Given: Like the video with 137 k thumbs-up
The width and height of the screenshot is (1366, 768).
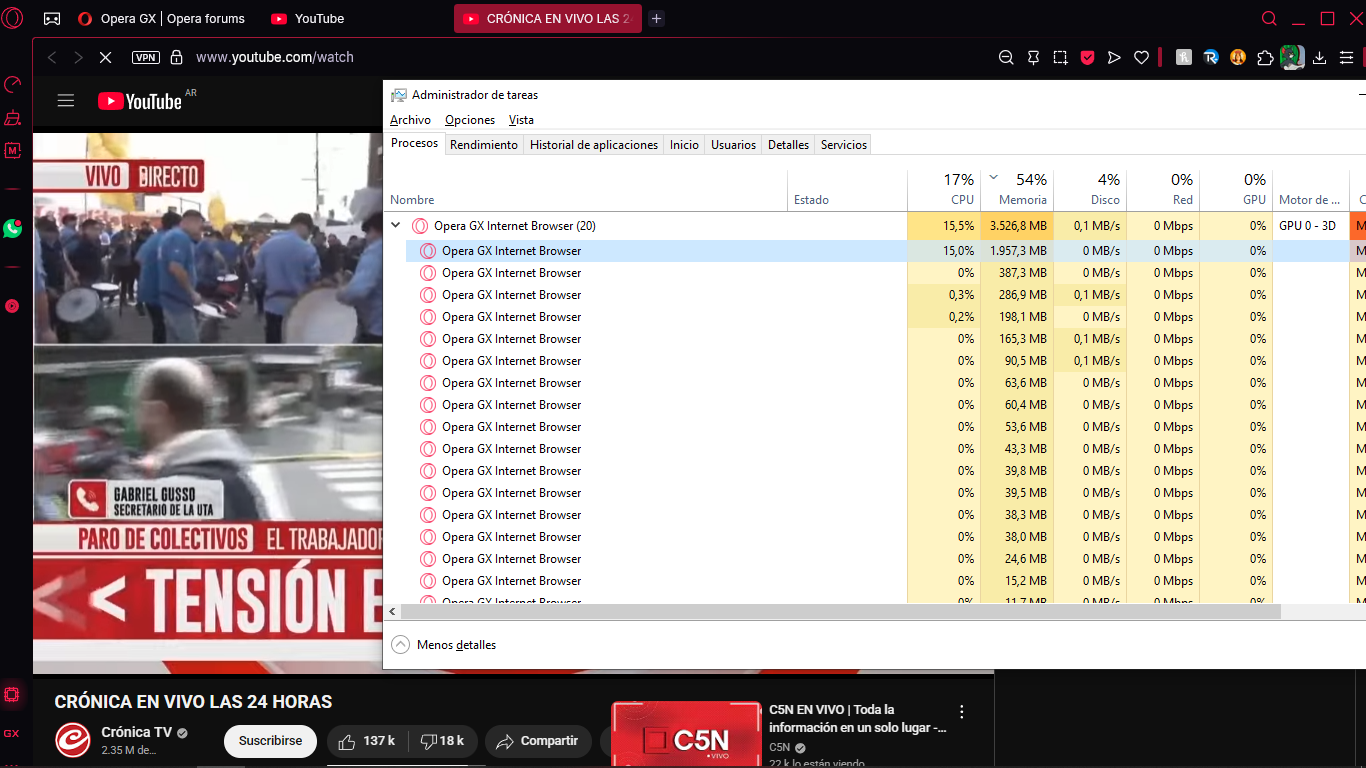Looking at the screenshot, I should click(366, 741).
